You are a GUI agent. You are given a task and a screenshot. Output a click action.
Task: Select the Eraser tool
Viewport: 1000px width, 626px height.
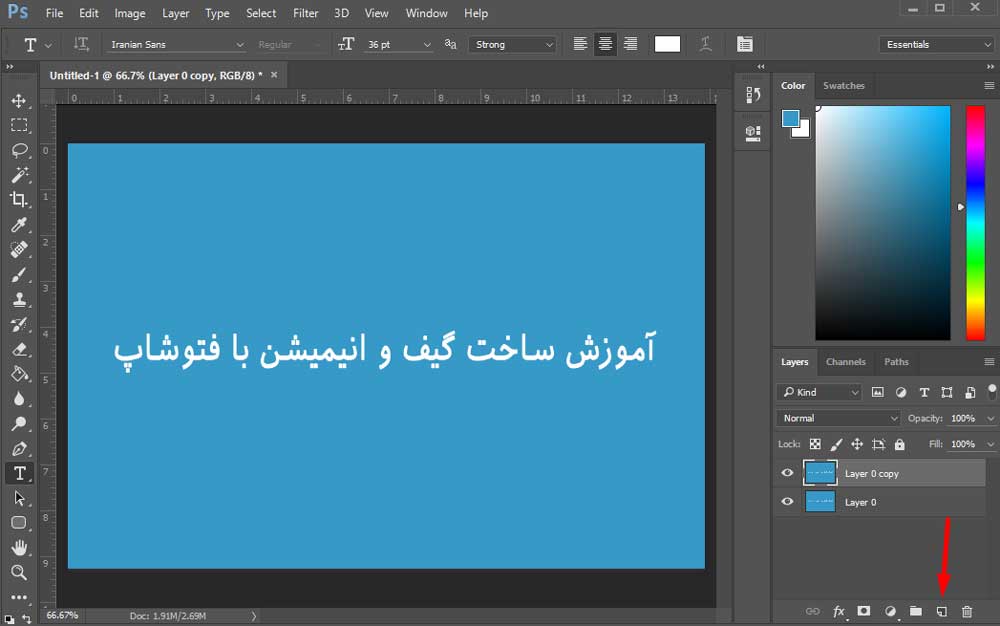[x=19, y=349]
